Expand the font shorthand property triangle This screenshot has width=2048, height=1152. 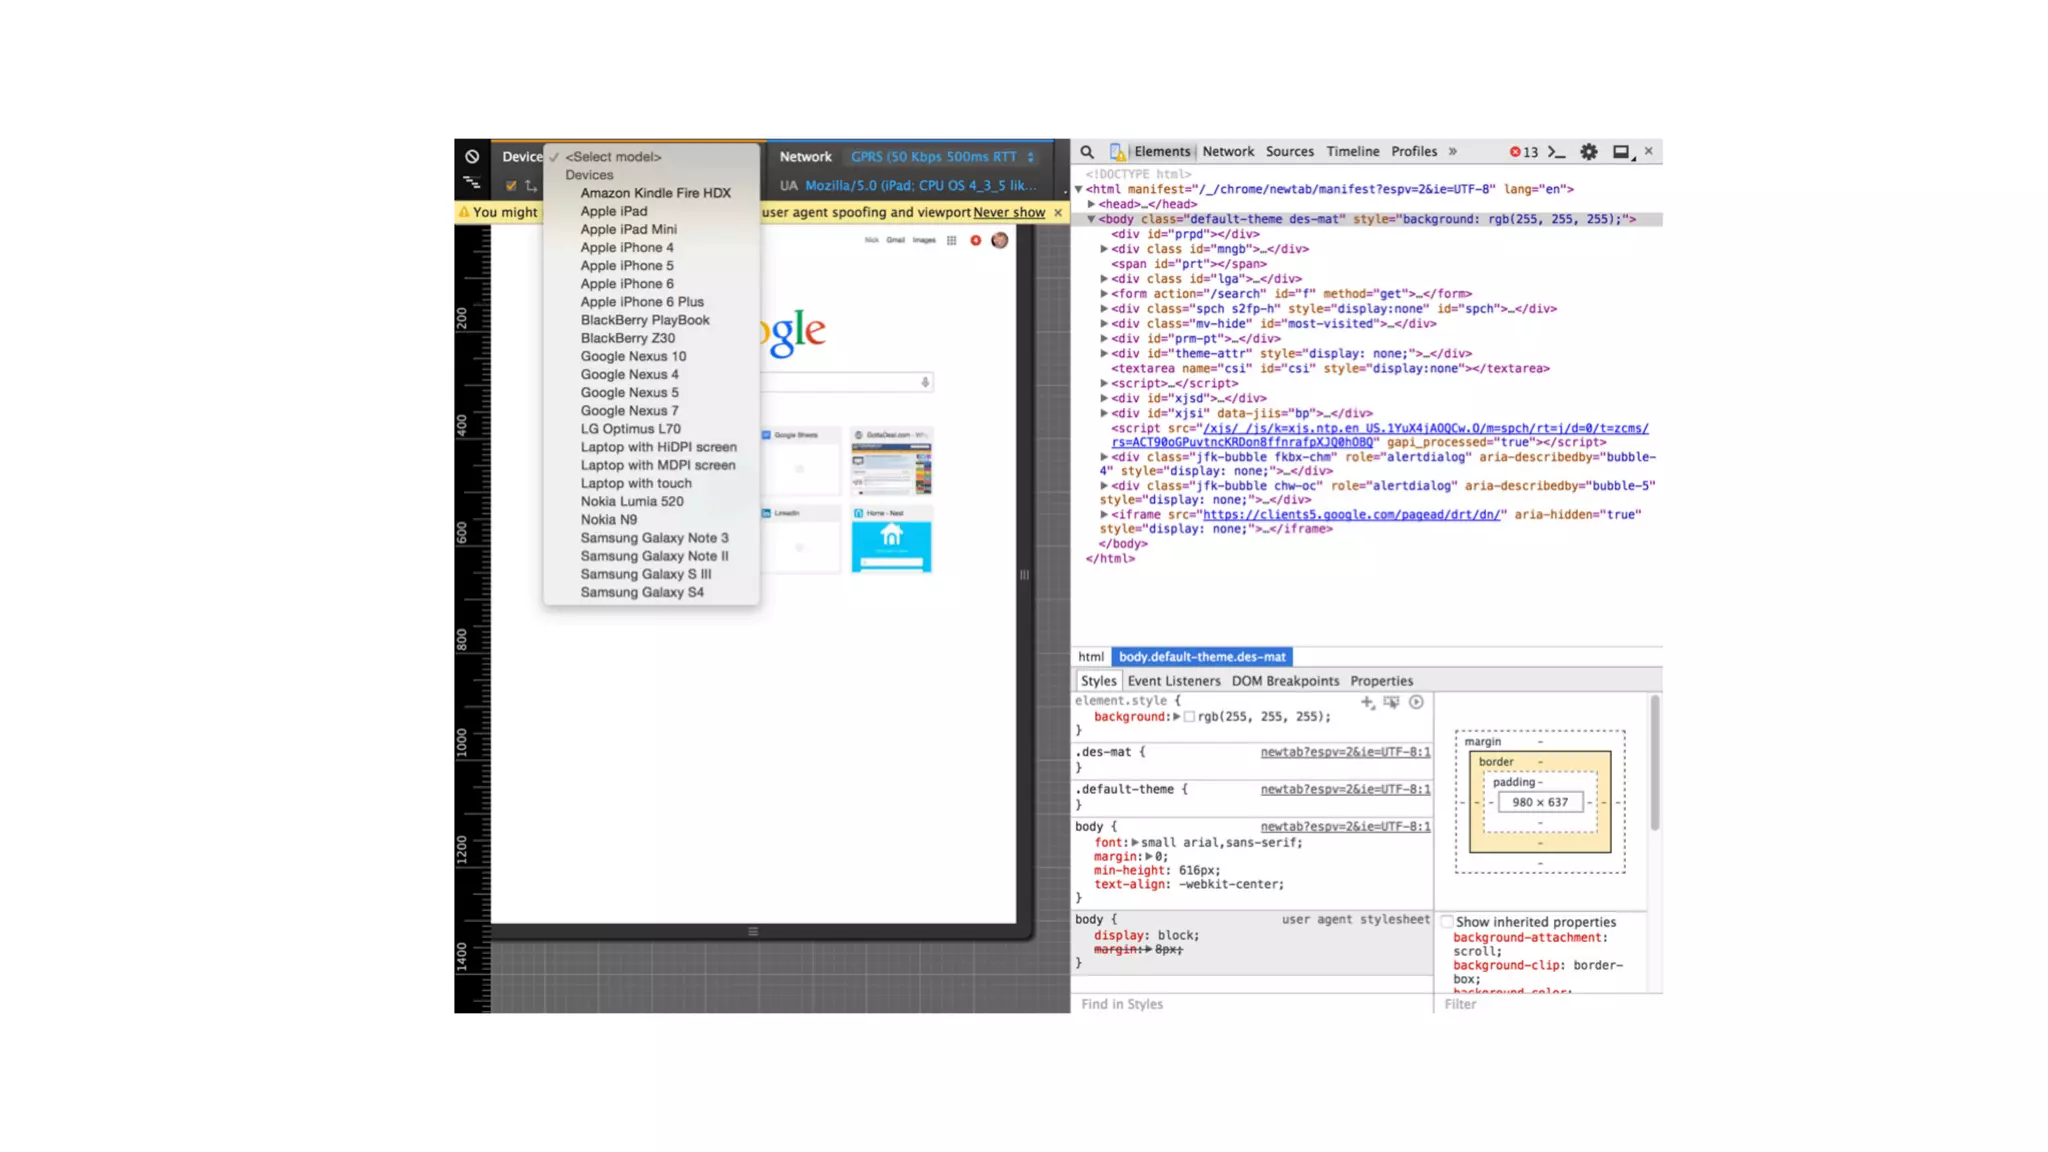(x=1135, y=843)
